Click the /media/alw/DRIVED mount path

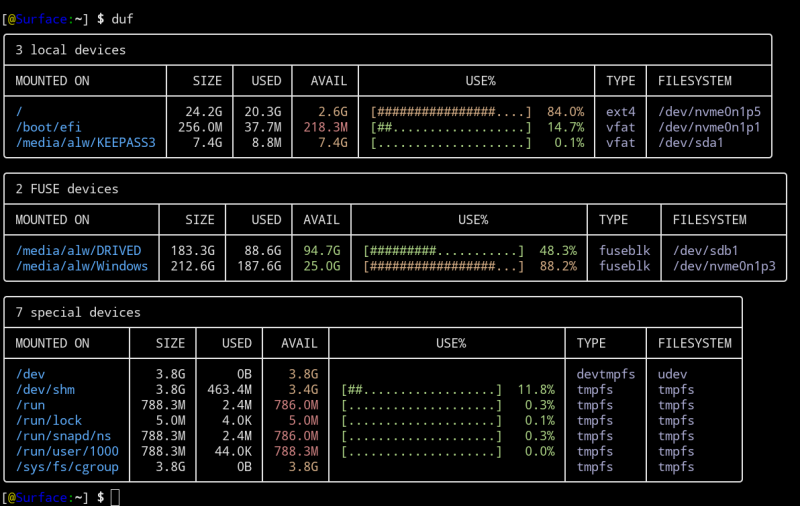[x=78, y=250]
